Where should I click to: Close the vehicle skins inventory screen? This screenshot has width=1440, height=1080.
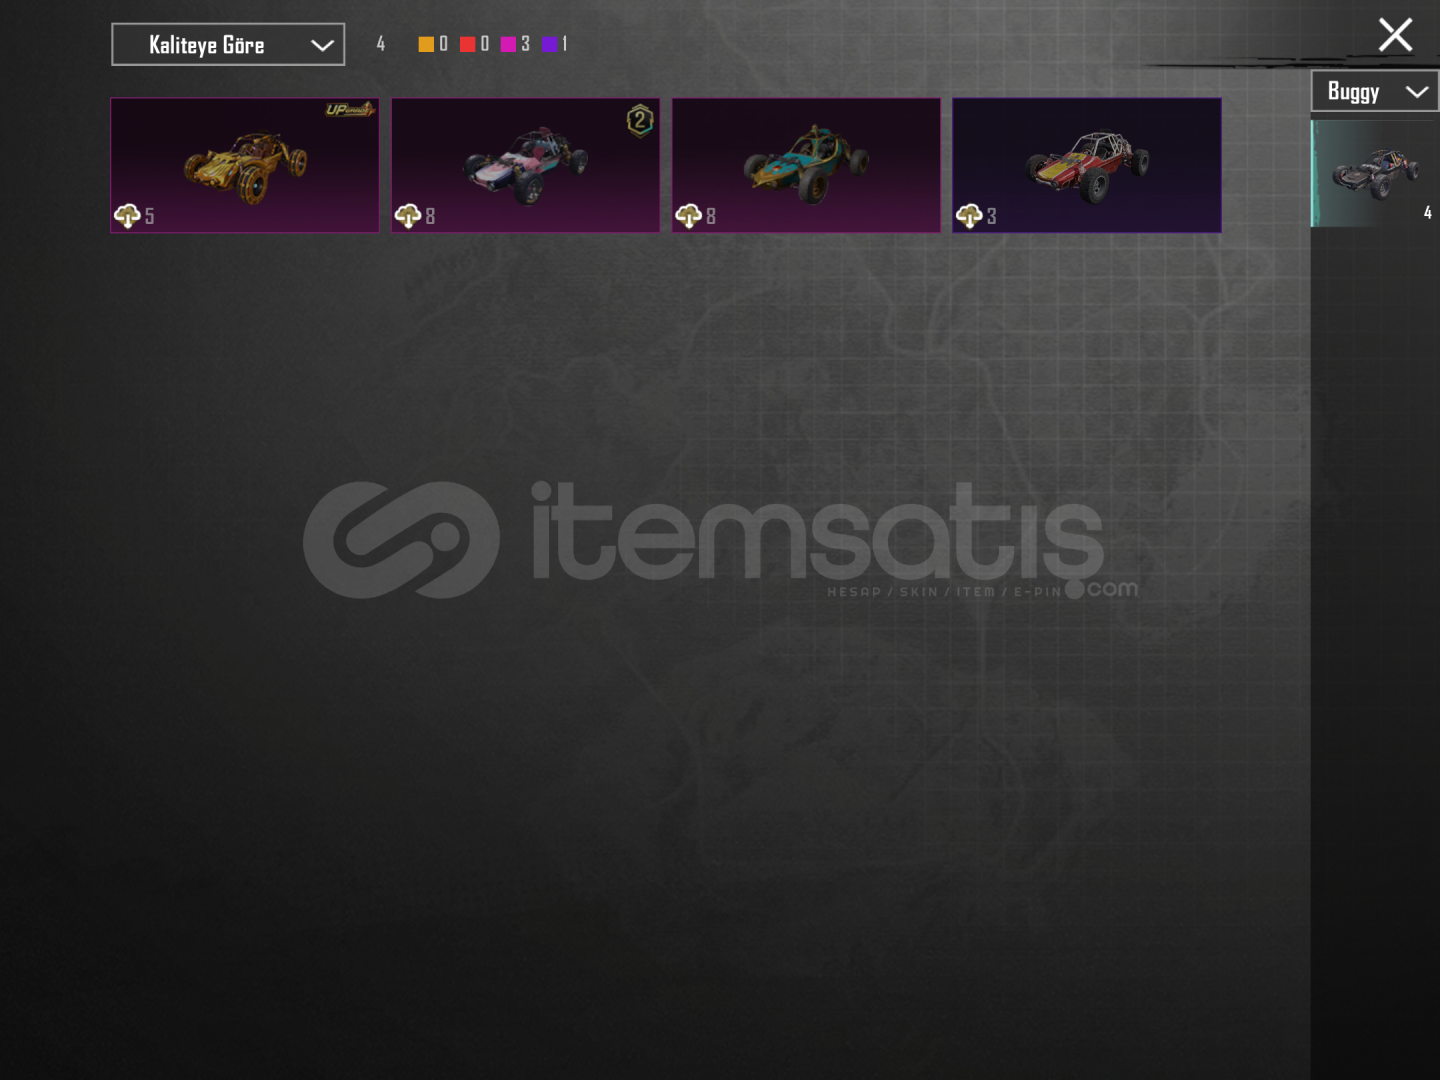tap(1395, 35)
